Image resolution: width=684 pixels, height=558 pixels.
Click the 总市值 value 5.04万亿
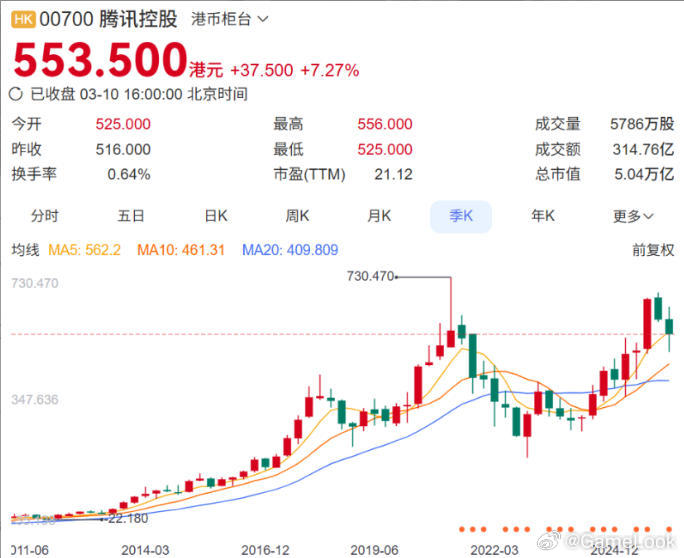click(644, 175)
